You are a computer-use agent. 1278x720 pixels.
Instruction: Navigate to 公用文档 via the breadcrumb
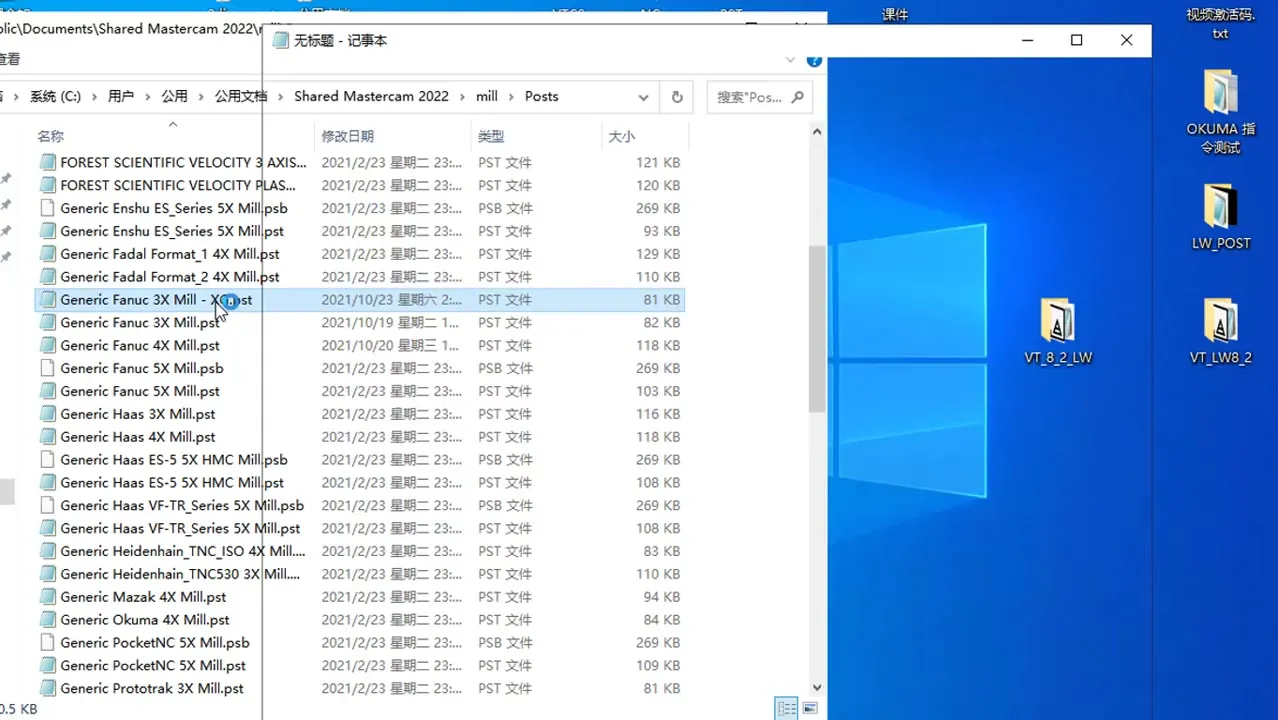coord(242,96)
